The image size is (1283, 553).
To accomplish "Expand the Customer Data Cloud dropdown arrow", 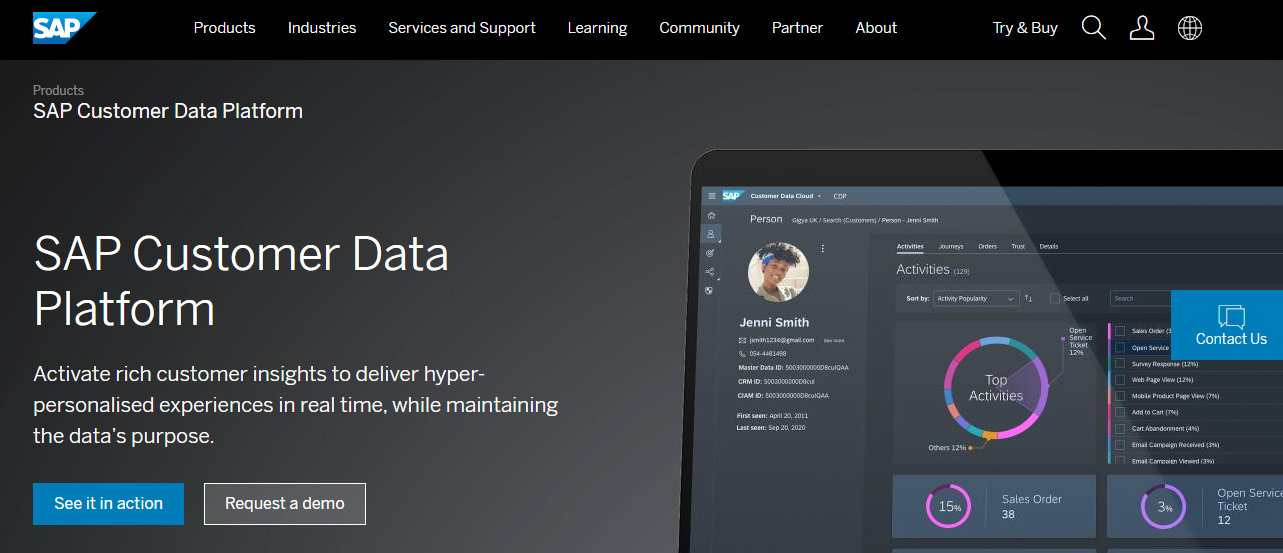I will (x=819, y=196).
